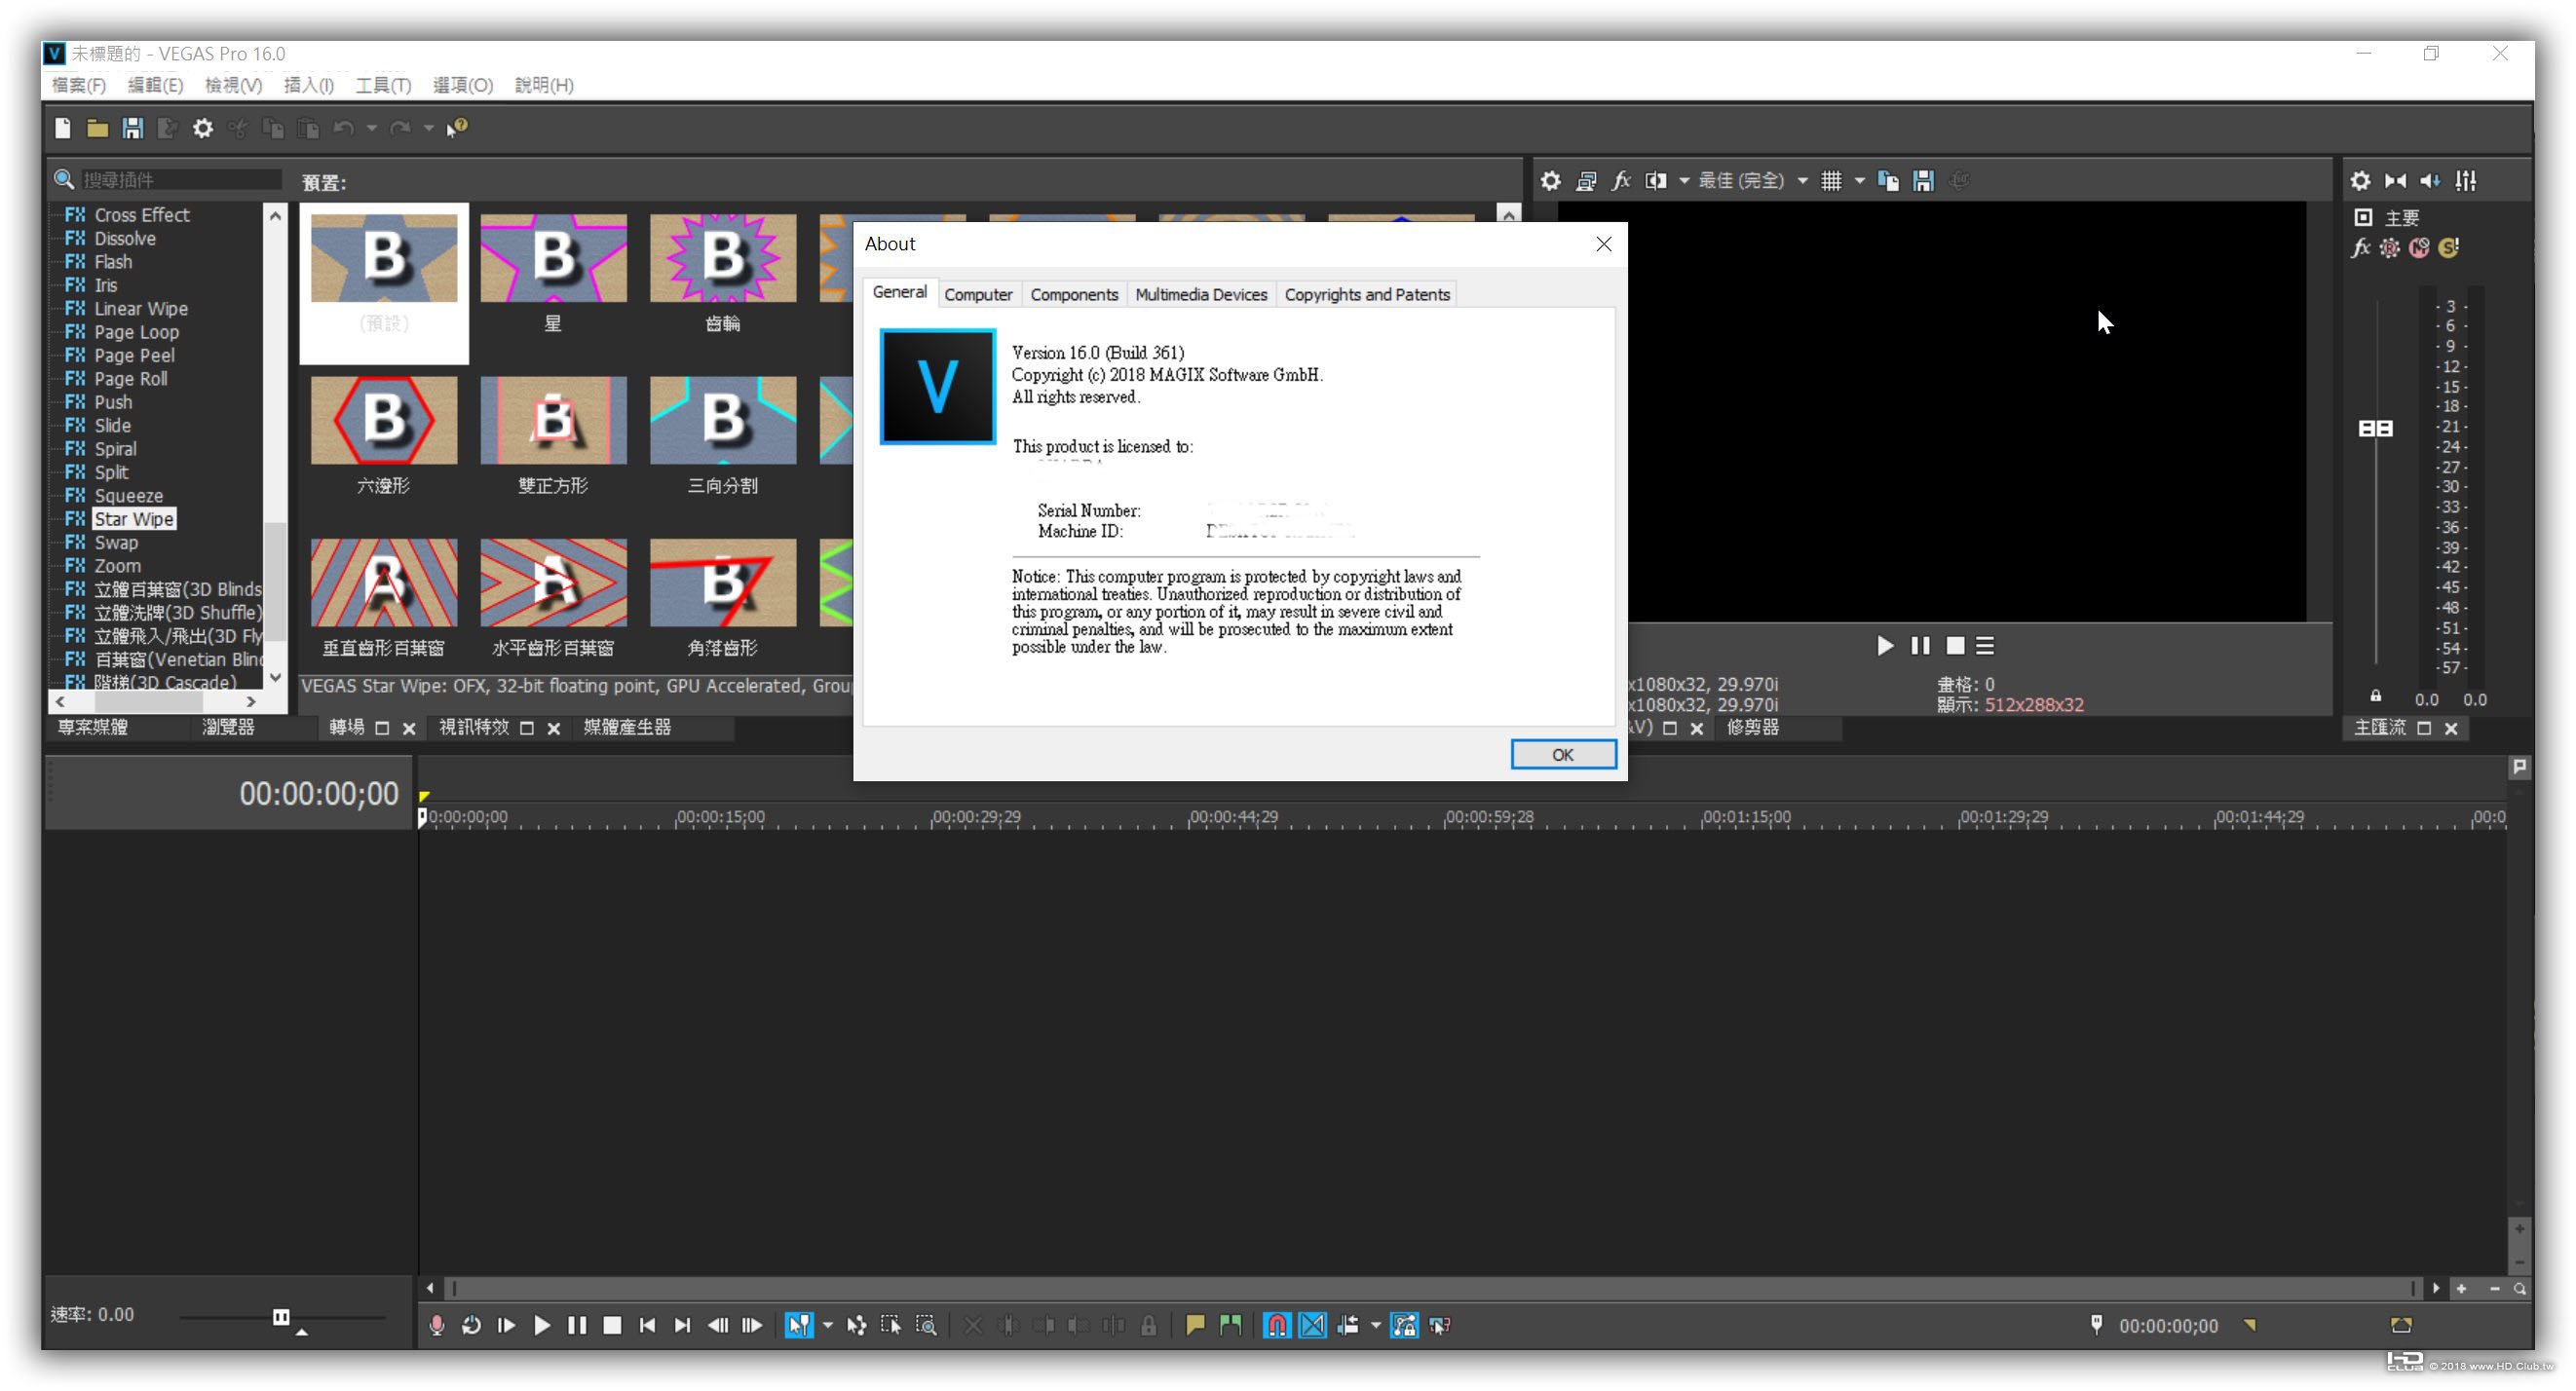The width and height of the screenshot is (2576, 1391).
Task: Expand the preview grid overlay dropdown arrow
Action: (x=1859, y=181)
